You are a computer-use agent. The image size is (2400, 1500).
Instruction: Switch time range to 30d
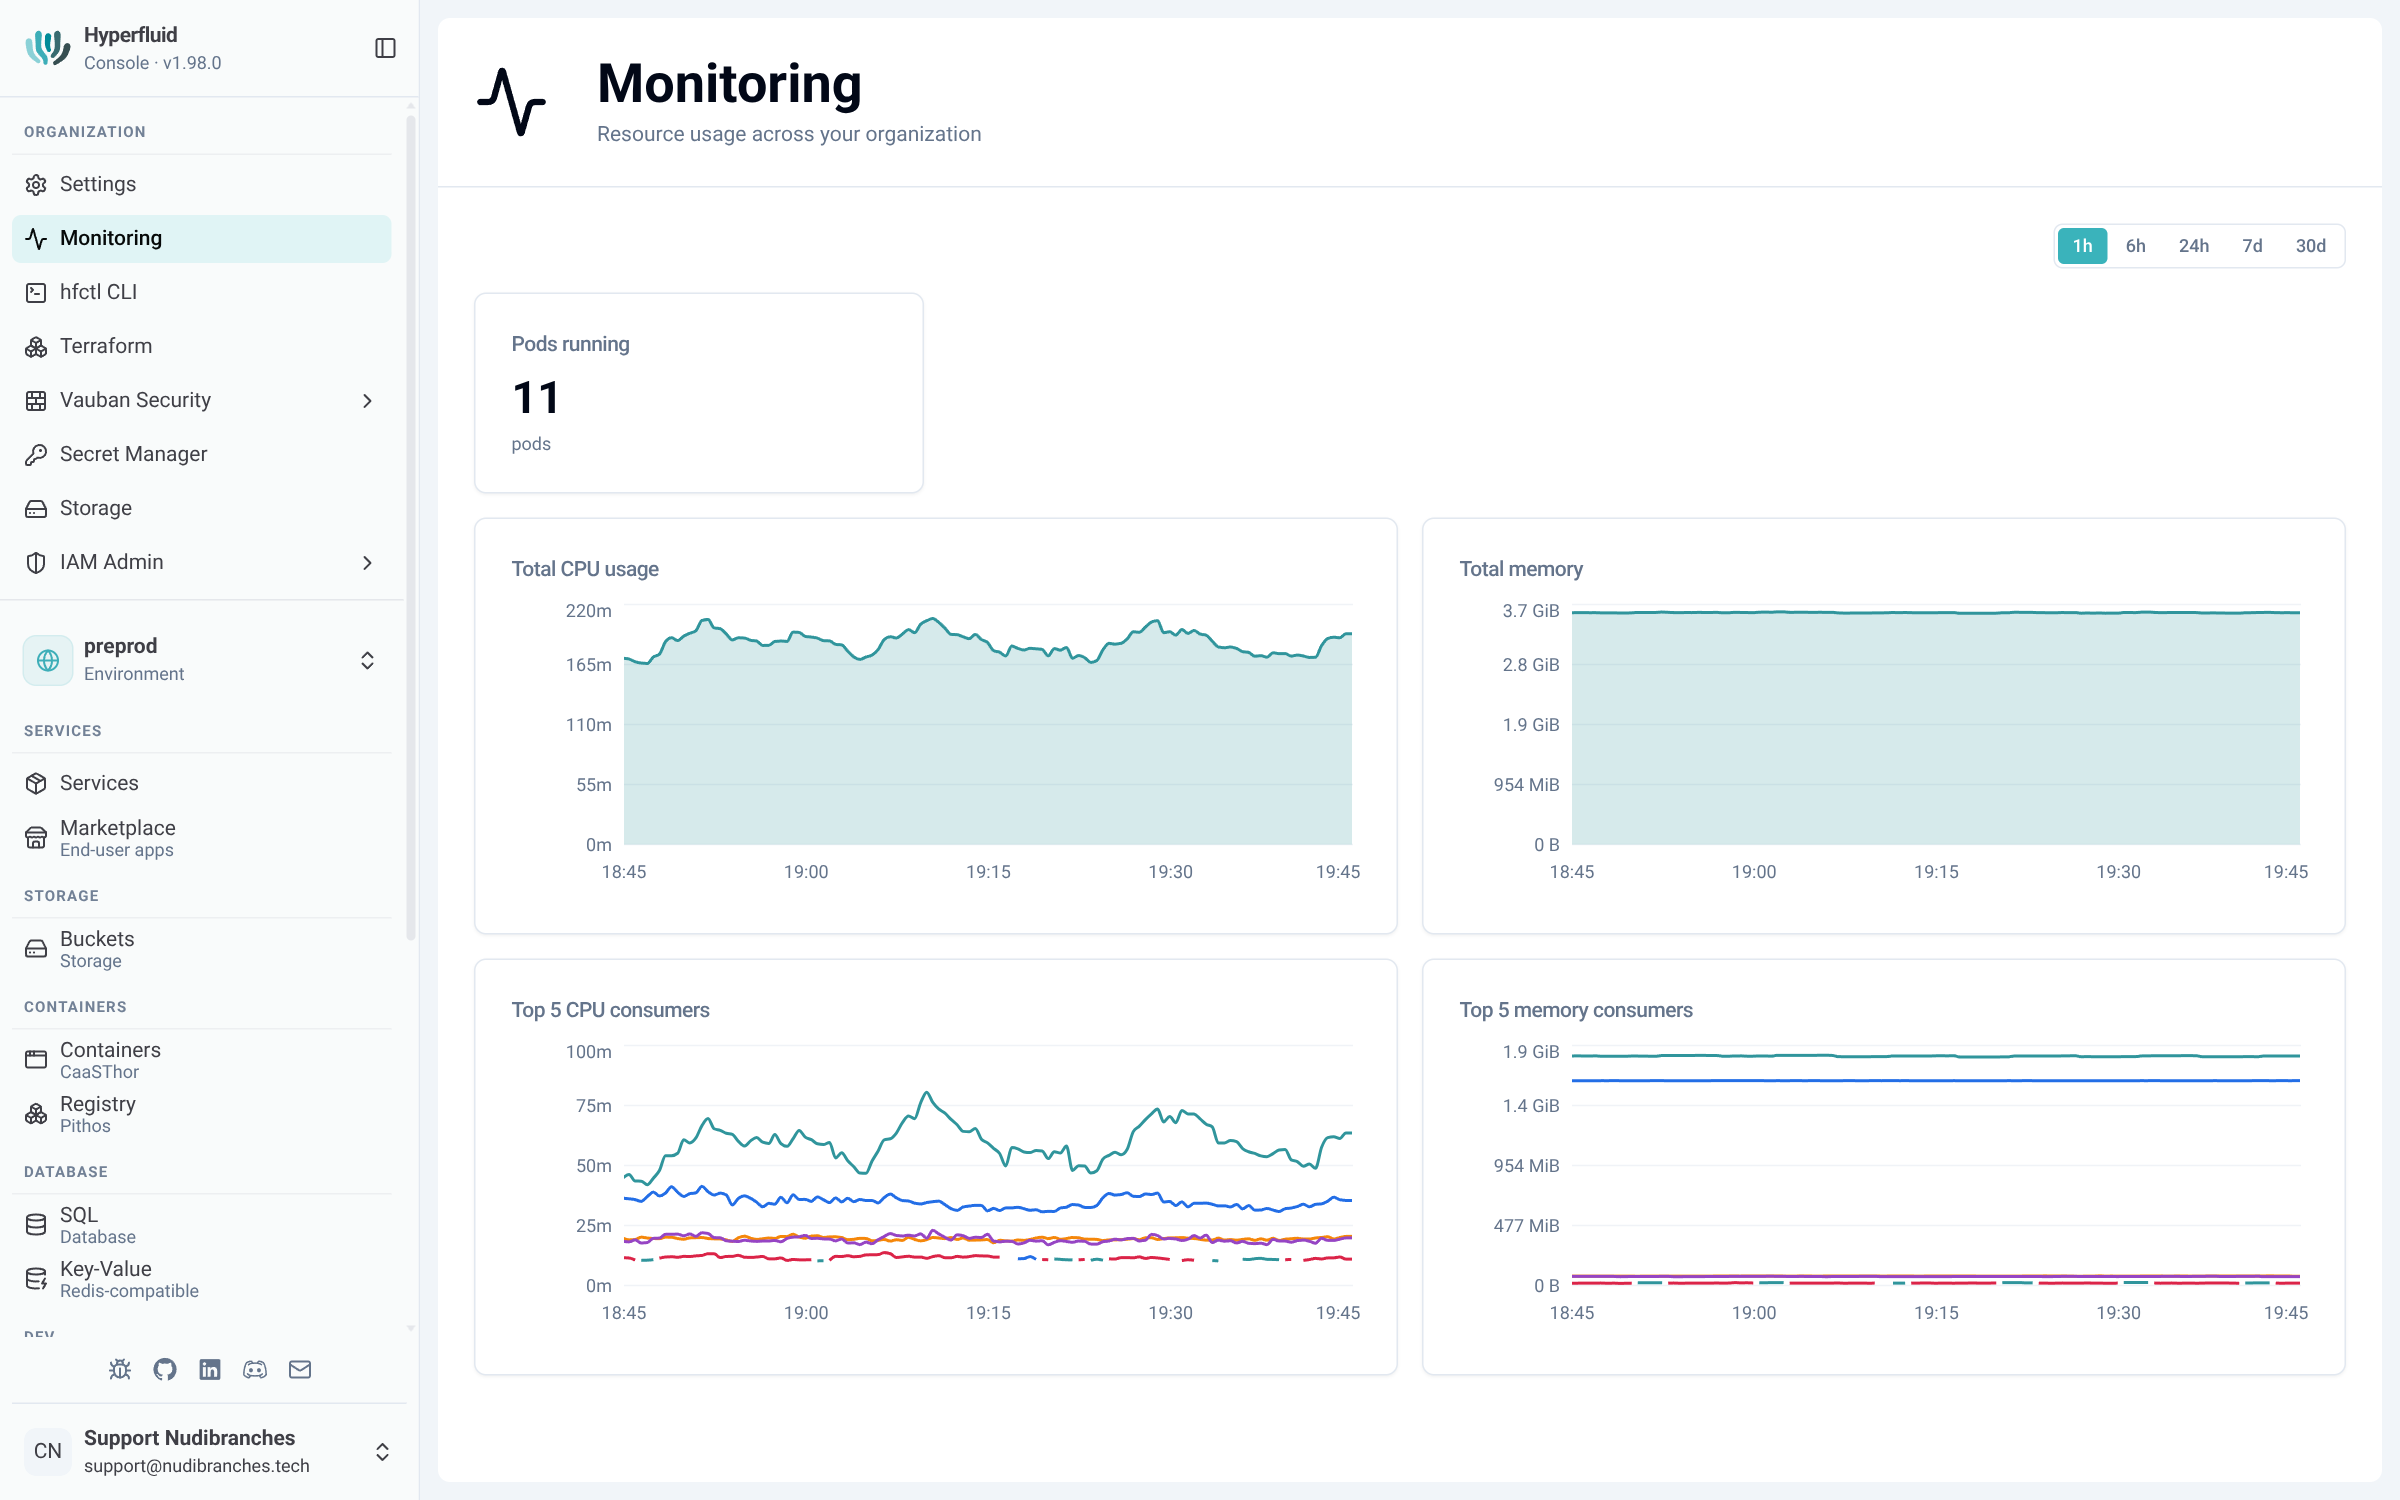pyautogui.click(x=2310, y=246)
